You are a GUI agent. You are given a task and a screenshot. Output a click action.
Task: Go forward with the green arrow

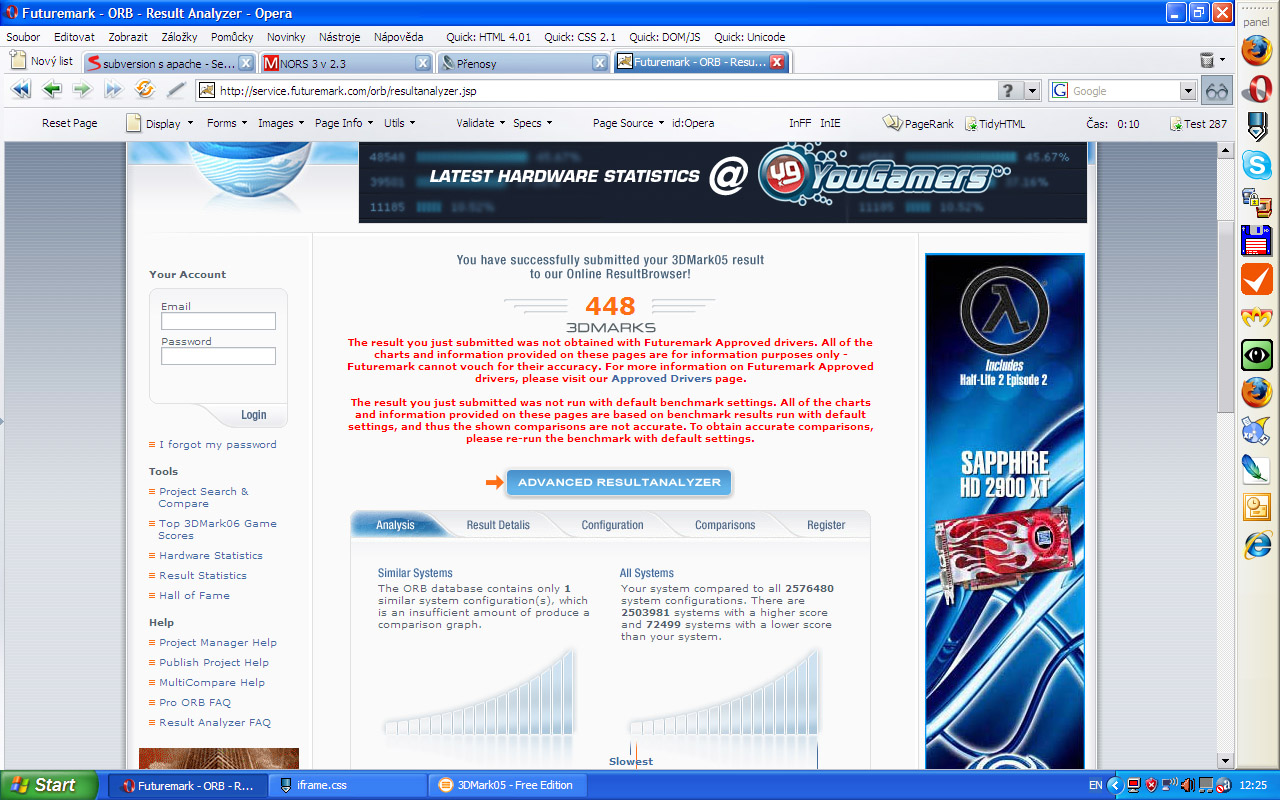(82, 90)
